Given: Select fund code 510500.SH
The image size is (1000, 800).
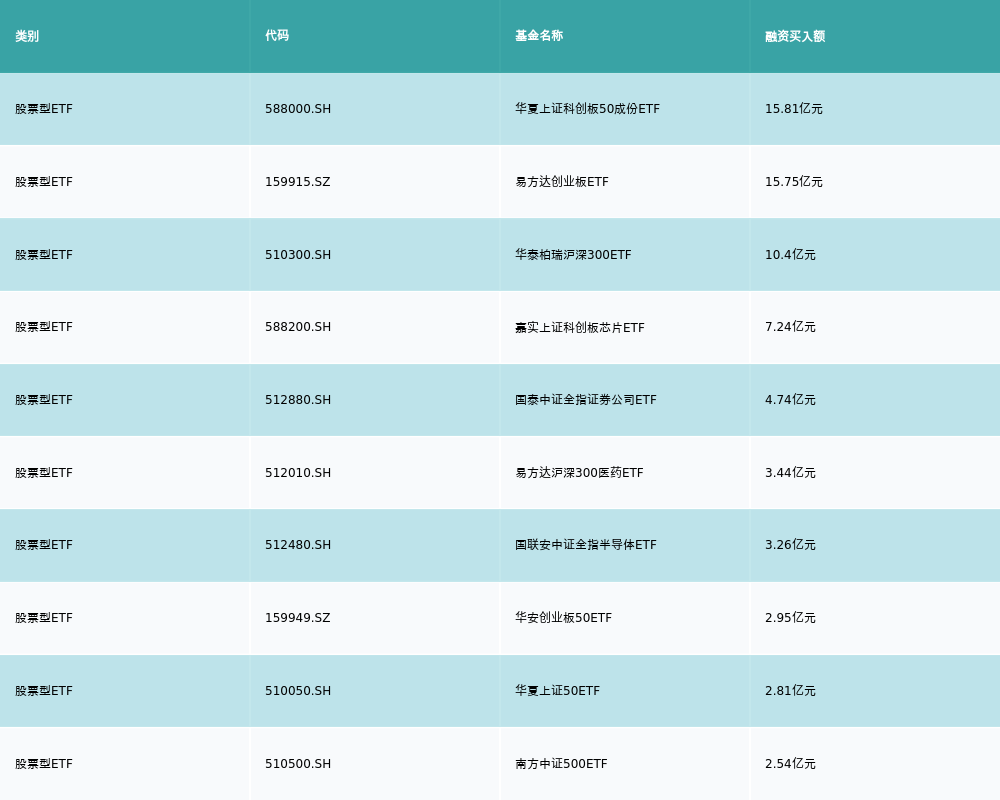Looking at the screenshot, I should (298, 764).
